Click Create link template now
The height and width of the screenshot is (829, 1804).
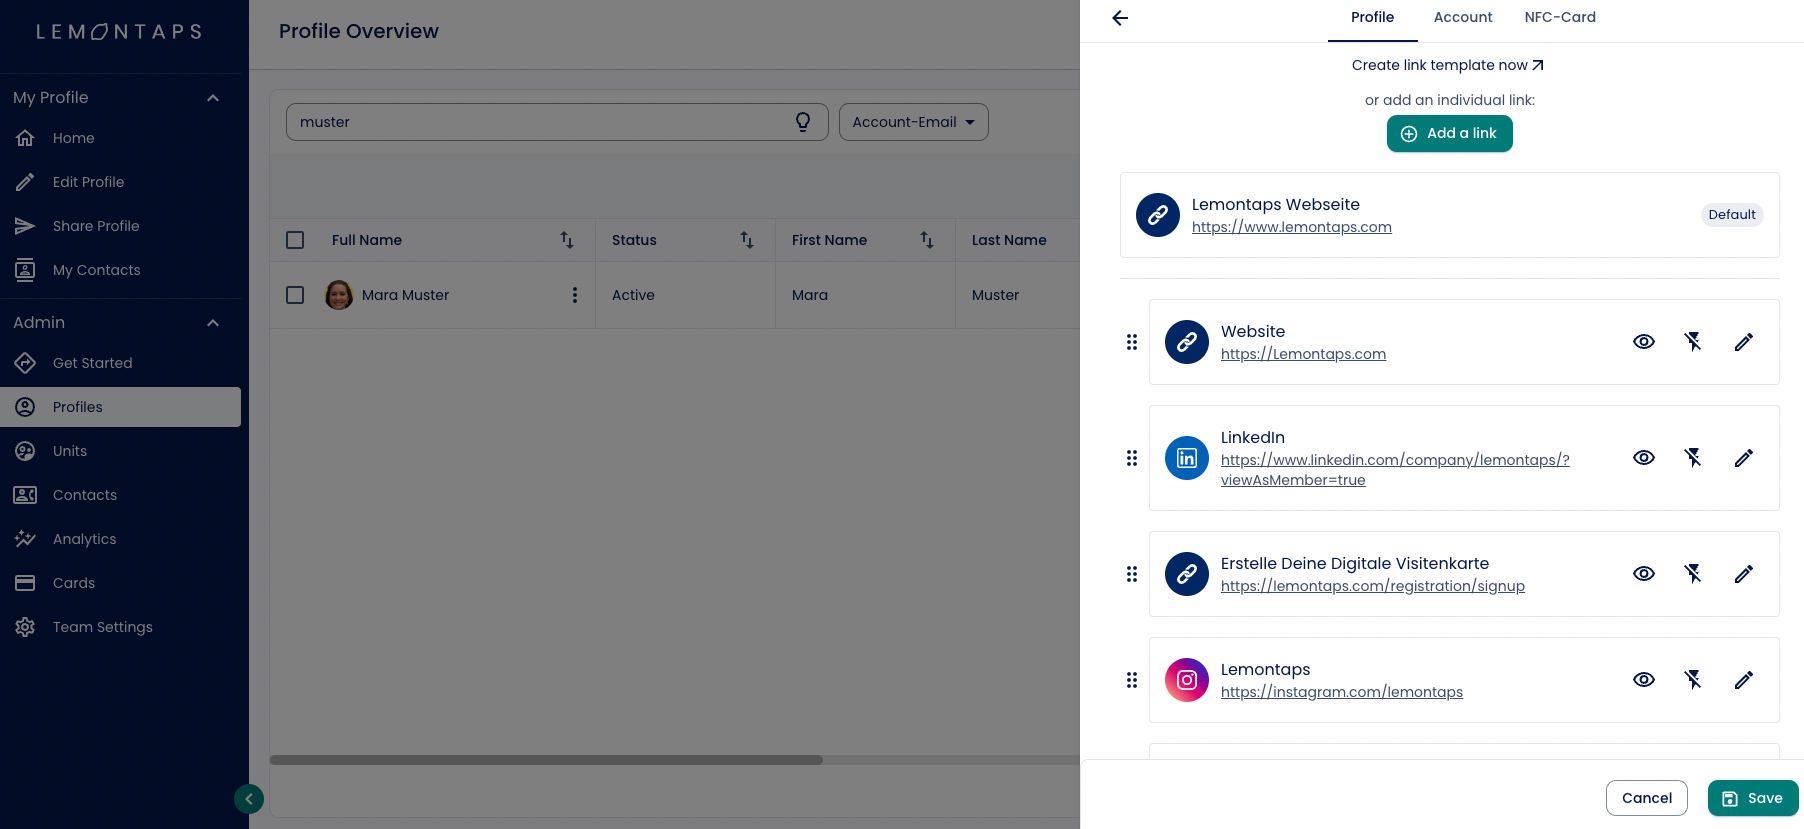coord(1448,65)
